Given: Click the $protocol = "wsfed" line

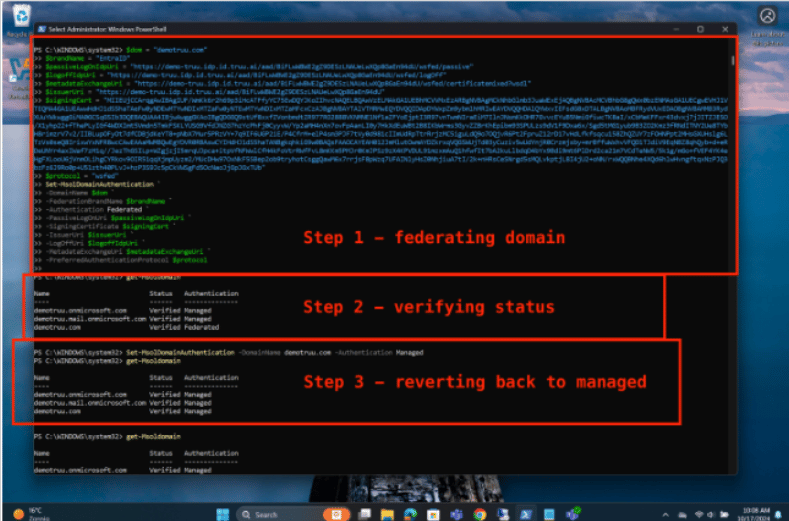Looking at the screenshot, I should tap(76, 176).
